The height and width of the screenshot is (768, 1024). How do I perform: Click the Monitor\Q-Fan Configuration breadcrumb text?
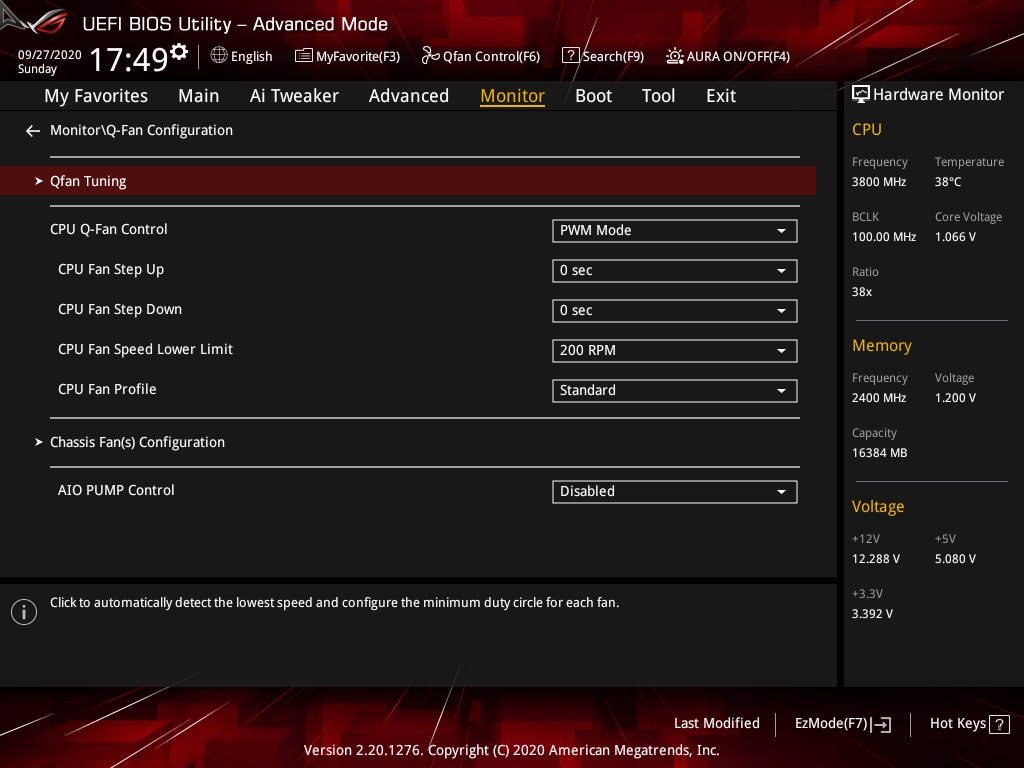coord(141,131)
